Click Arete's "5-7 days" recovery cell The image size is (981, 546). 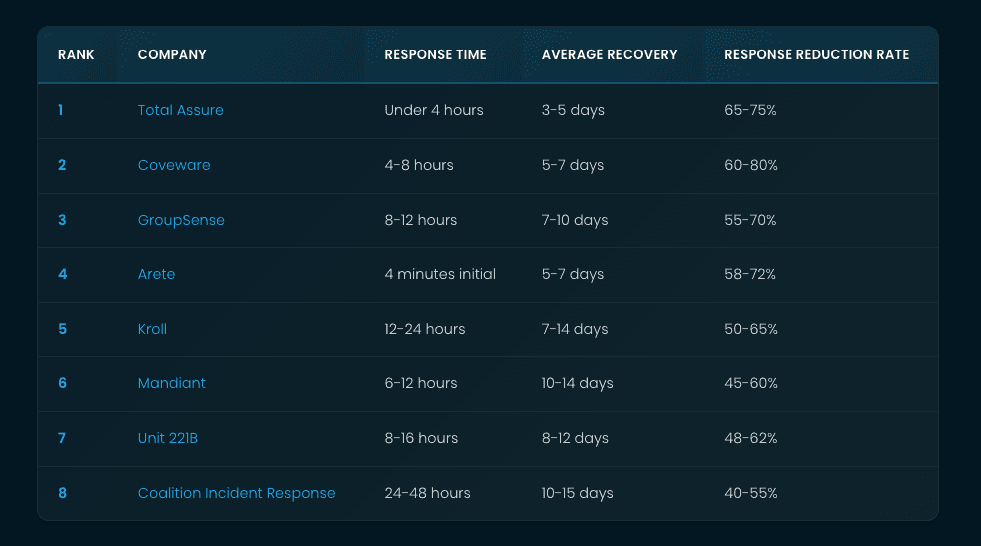pyautogui.click(x=572, y=274)
